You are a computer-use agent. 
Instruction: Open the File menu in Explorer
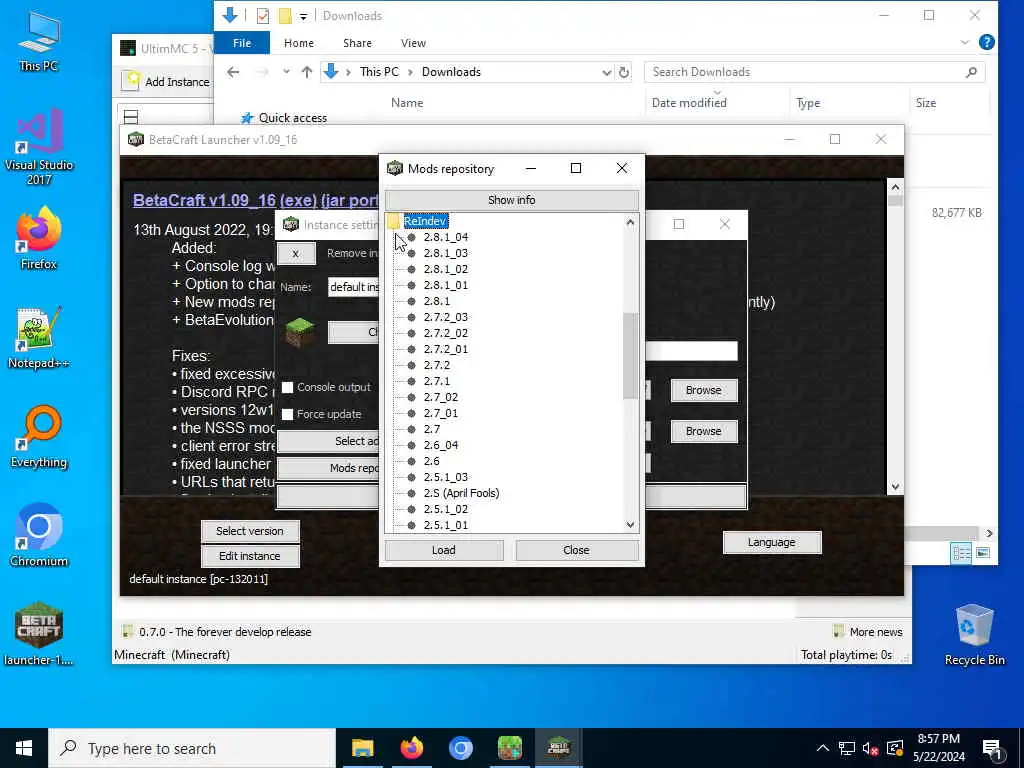pos(242,43)
